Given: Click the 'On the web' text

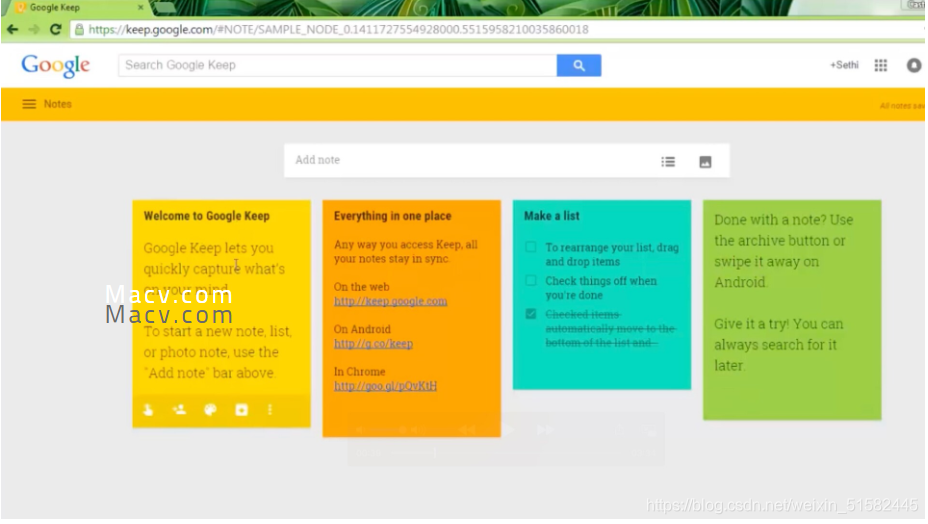Looking at the screenshot, I should pos(362,287).
